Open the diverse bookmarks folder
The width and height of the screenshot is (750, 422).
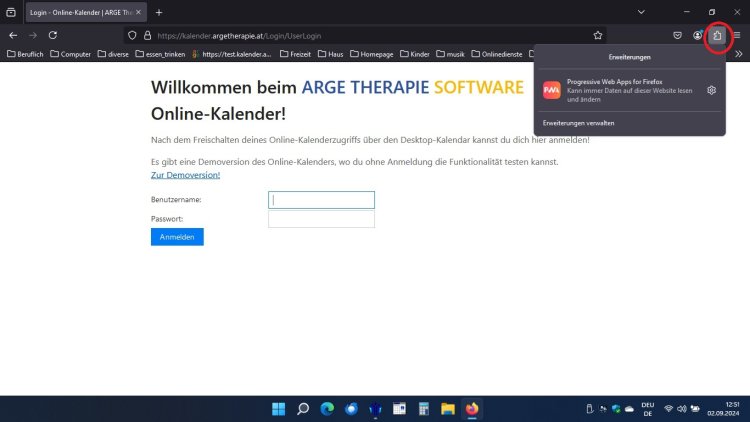coord(113,54)
